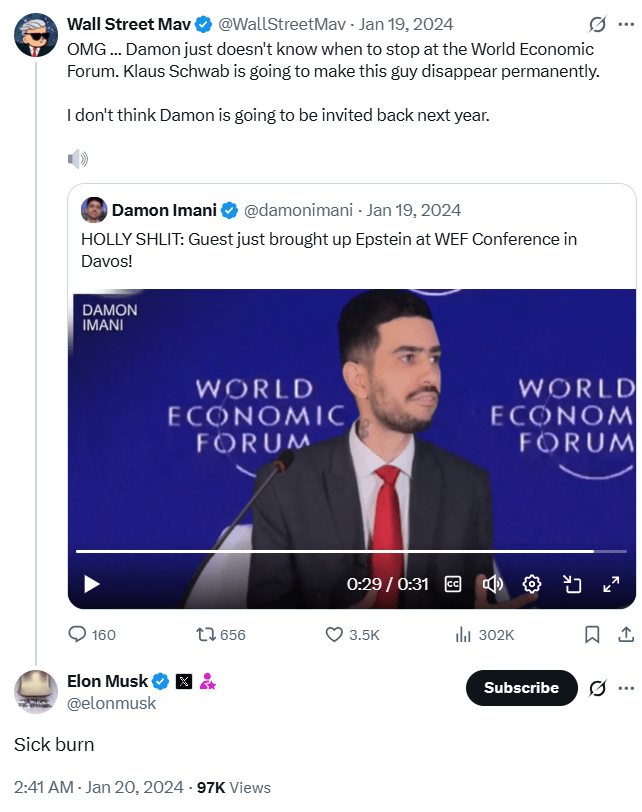Screen dimensions: 642x812
Task: Open picture-in-picture for the video
Action: [x=572, y=584]
